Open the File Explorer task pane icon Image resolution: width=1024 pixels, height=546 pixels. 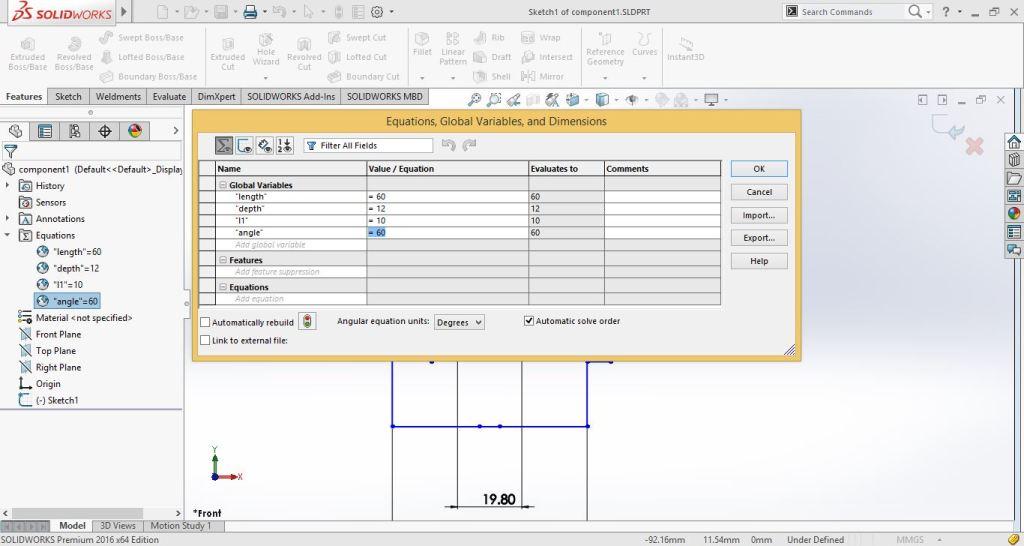pos(1014,178)
